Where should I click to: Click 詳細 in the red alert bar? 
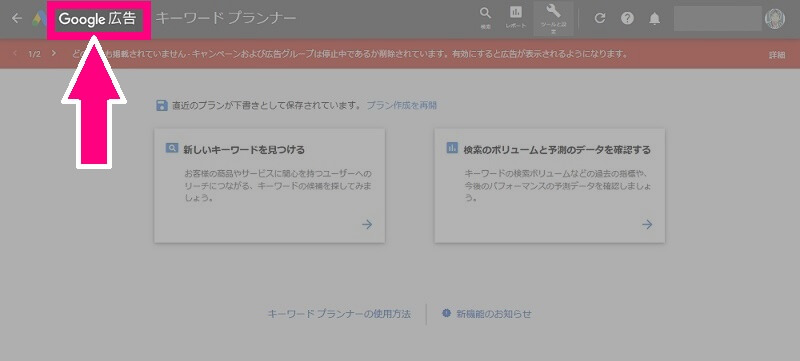(x=777, y=55)
